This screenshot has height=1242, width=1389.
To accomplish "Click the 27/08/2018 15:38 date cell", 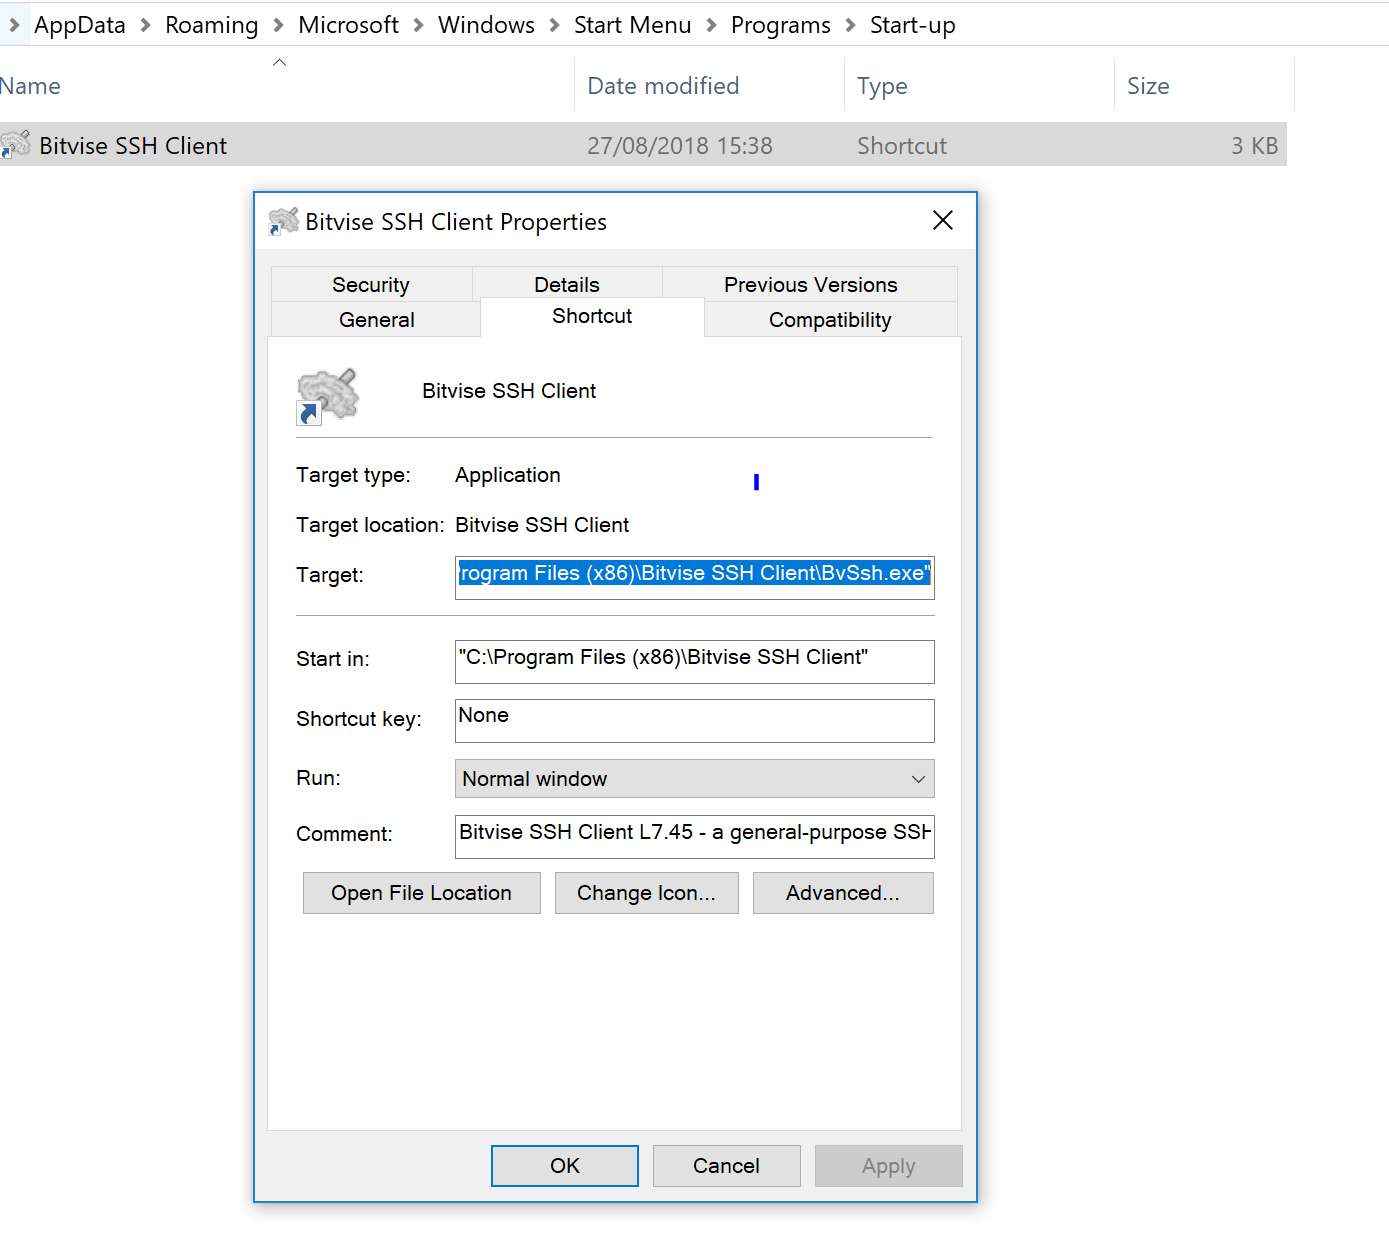I will pyautogui.click(x=680, y=146).
